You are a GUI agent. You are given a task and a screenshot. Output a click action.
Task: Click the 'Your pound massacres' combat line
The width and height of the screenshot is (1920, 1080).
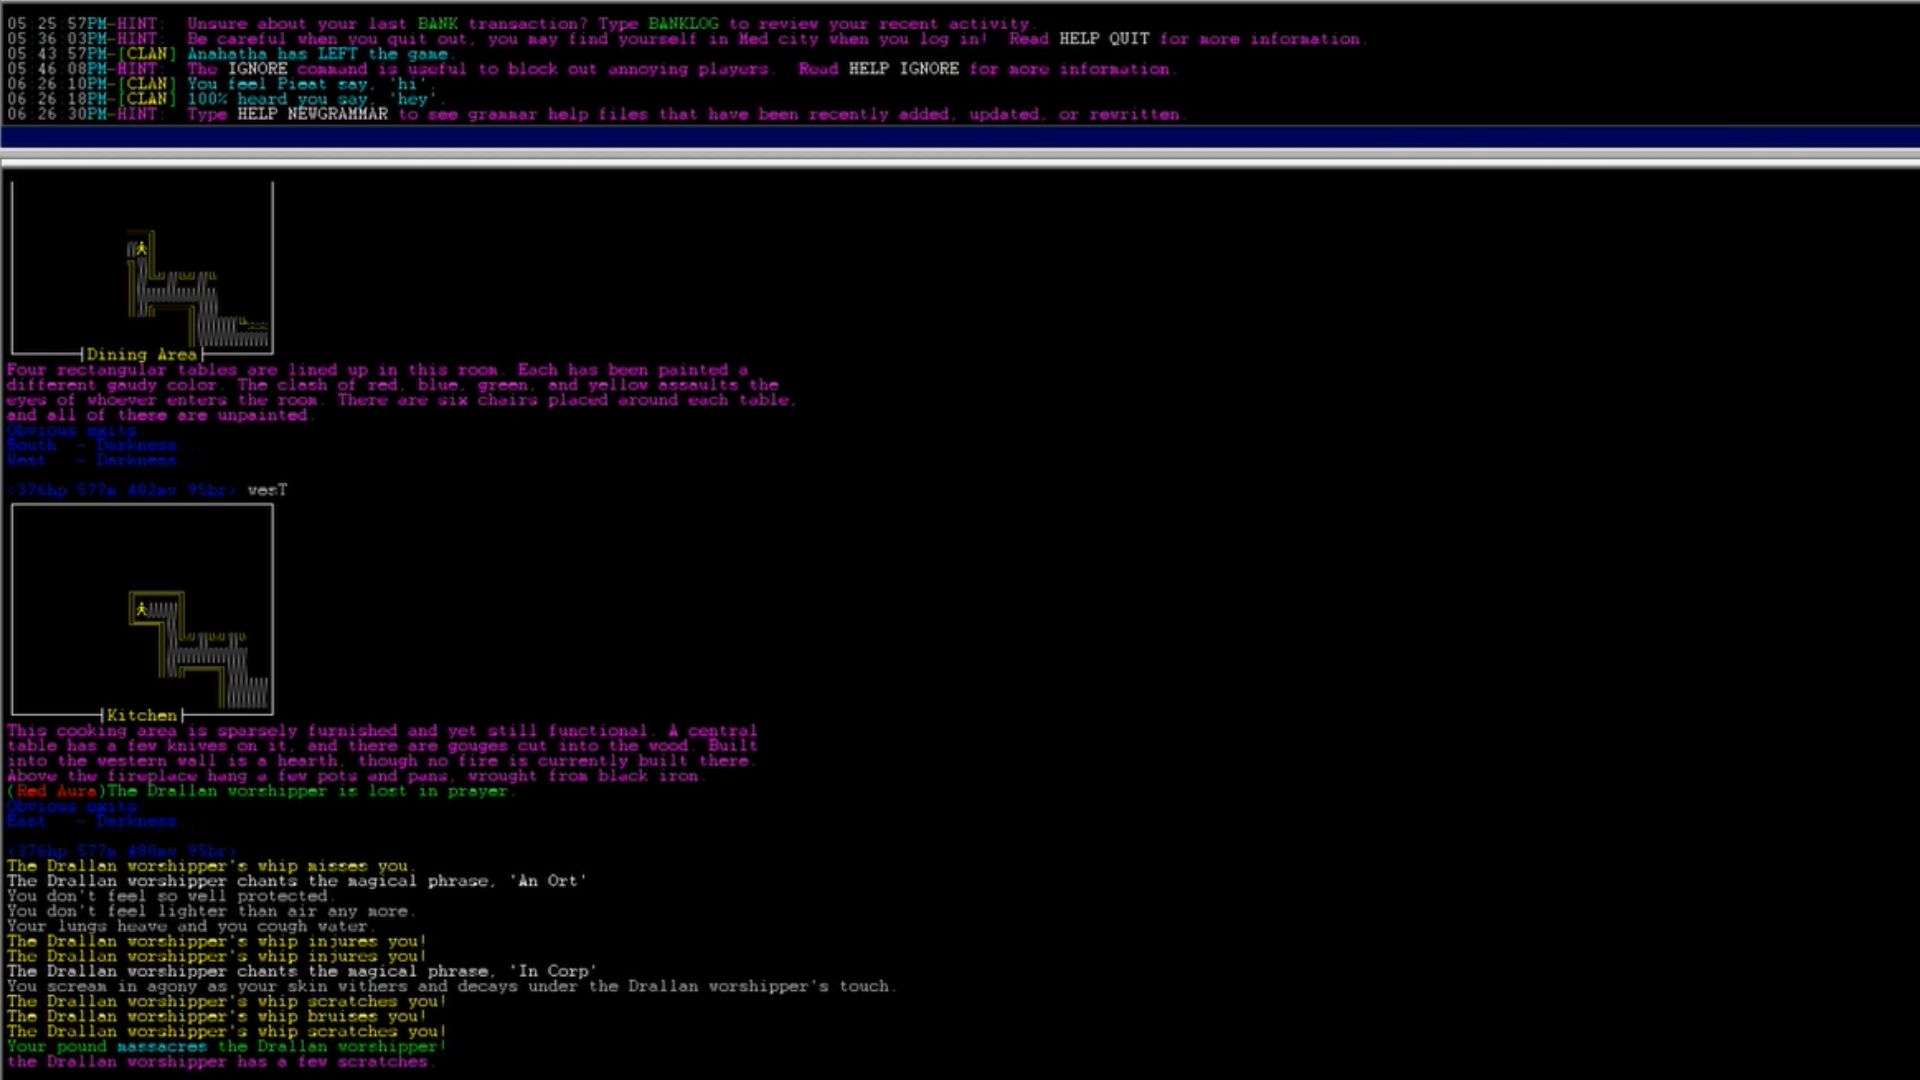point(226,1046)
